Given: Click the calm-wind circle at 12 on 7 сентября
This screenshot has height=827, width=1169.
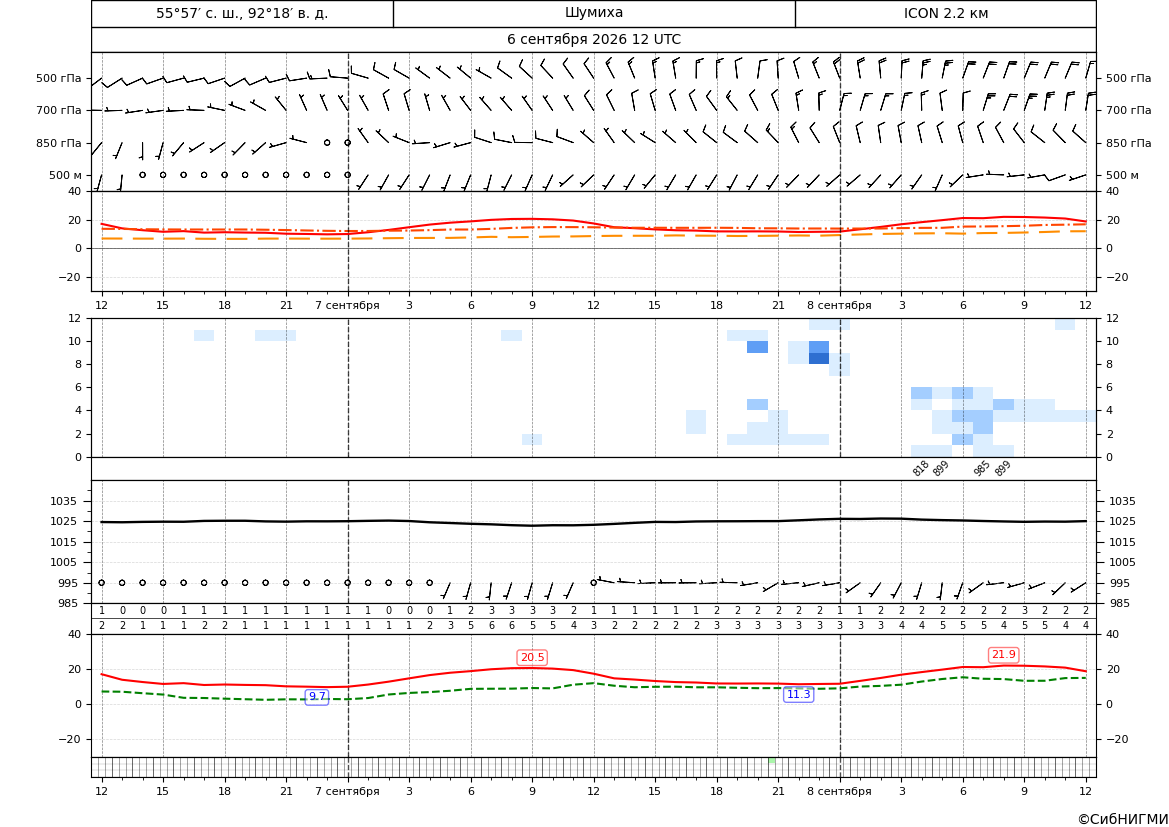Looking at the screenshot, I should (593, 583).
